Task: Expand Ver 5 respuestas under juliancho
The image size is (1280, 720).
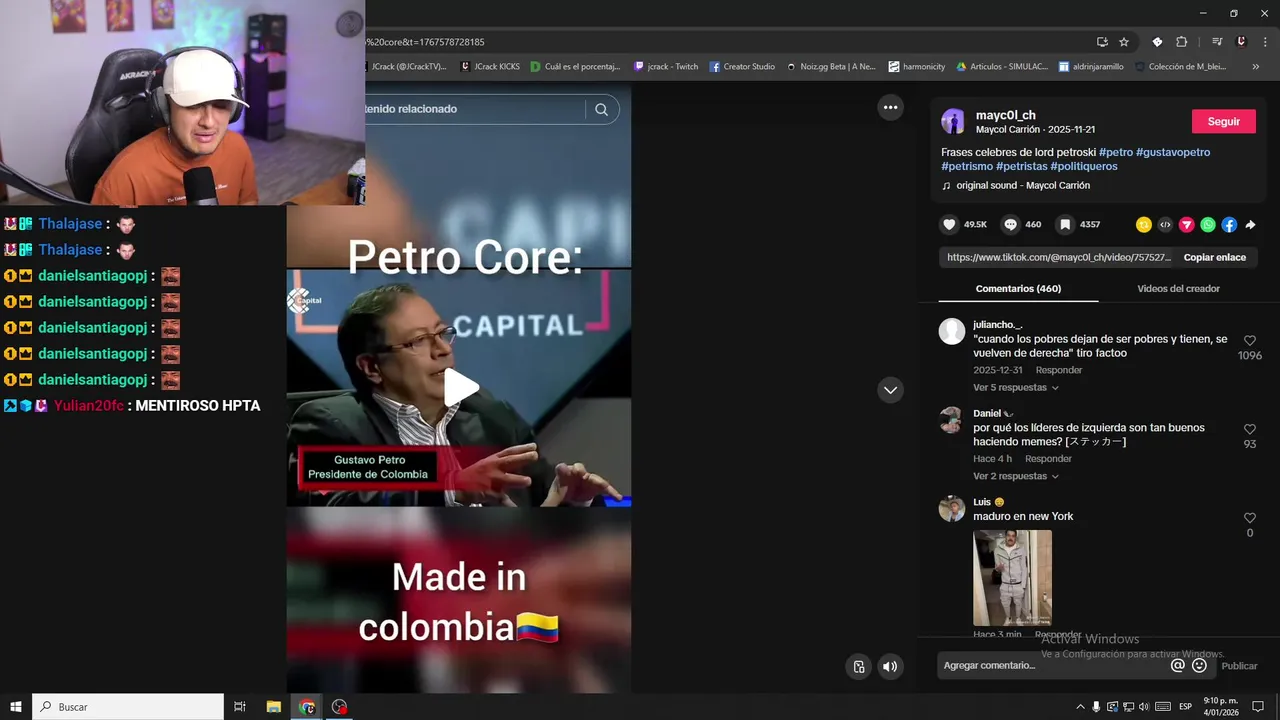Action: (1015, 387)
